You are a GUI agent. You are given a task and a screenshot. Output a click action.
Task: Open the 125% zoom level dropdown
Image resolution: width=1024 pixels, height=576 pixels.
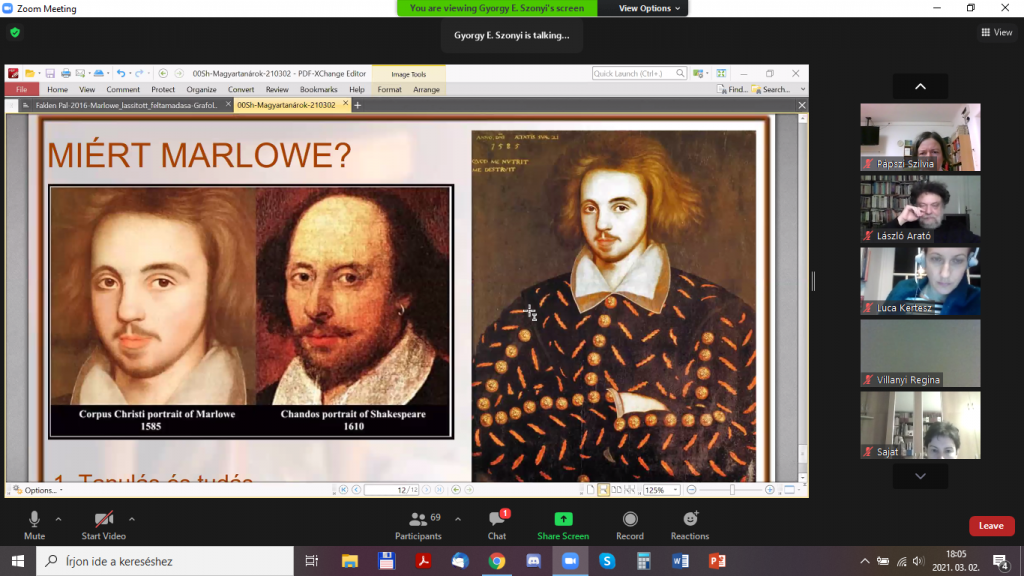pos(676,490)
